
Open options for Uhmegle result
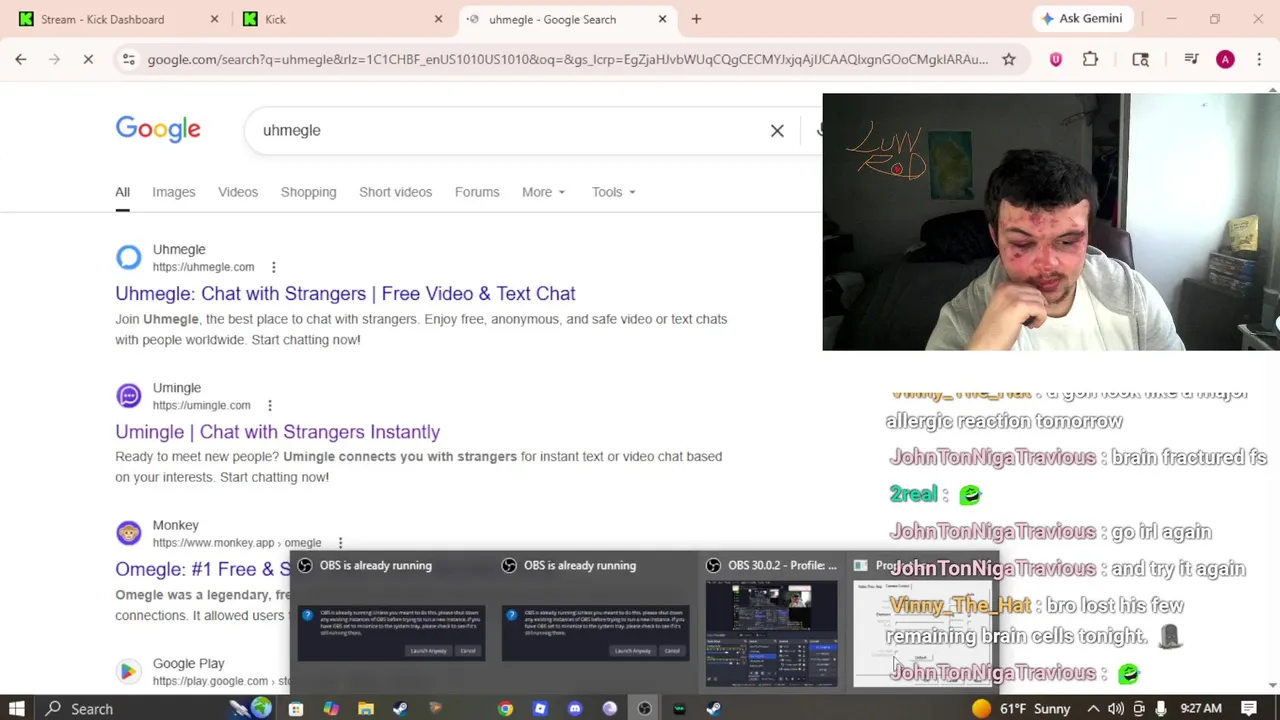coord(273,267)
